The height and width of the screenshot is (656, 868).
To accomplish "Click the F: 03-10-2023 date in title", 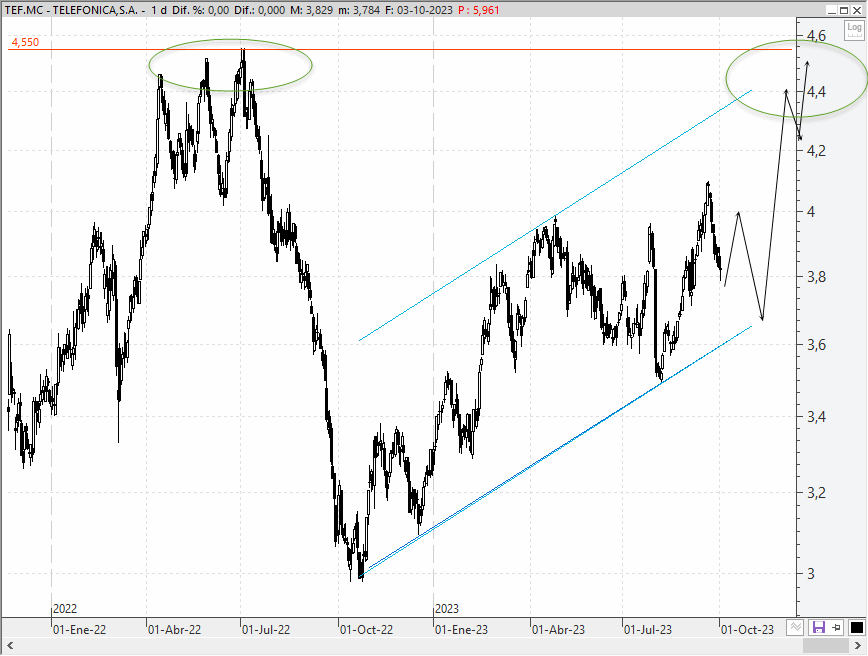I will pyautogui.click(x=418, y=10).
